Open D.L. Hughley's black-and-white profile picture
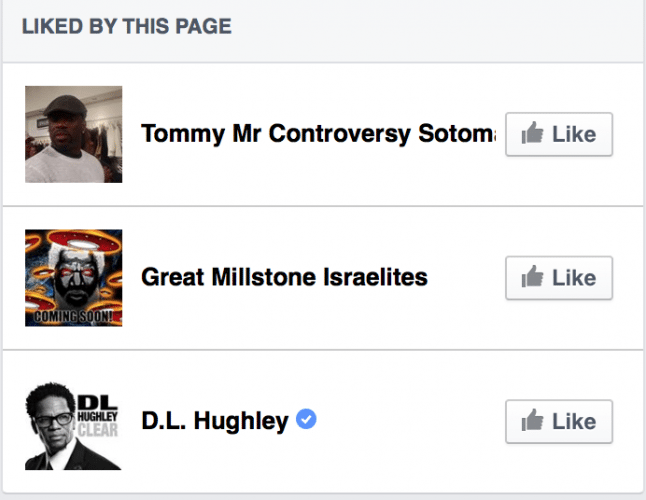This screenshot has width=646, height=500. coord(74,422)
